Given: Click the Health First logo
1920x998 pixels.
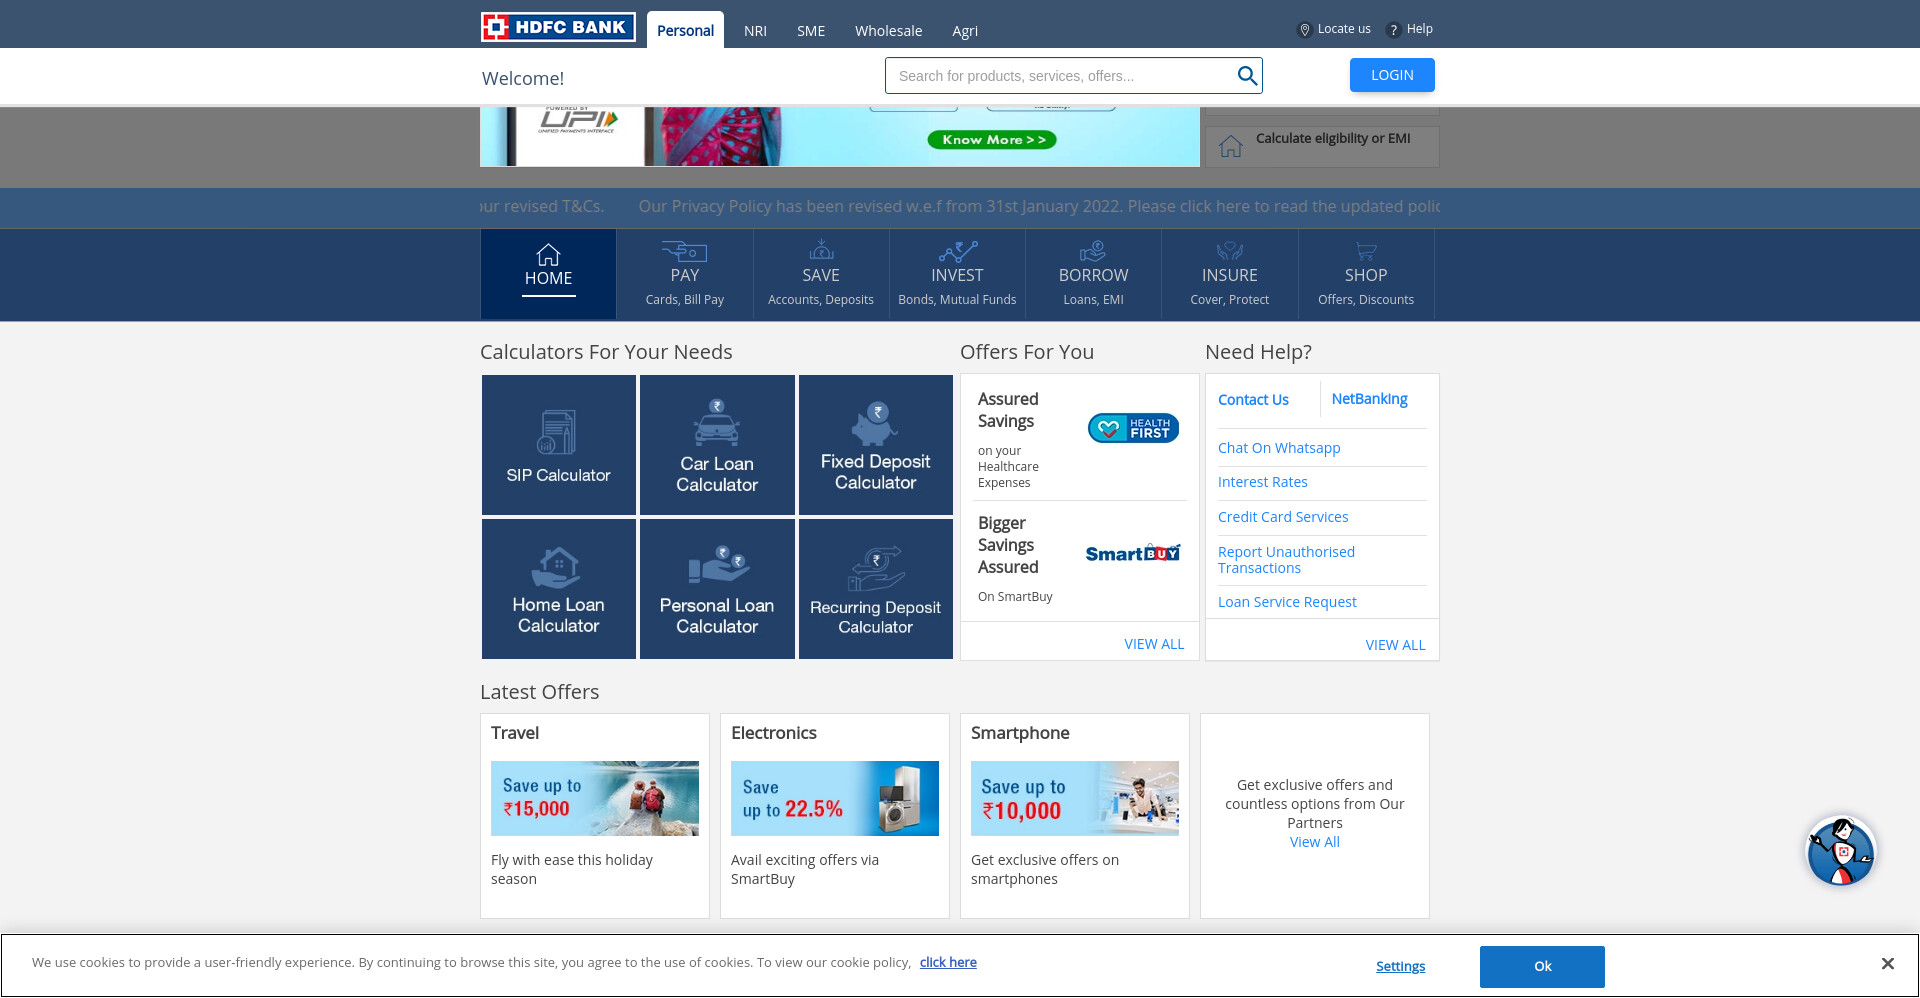Looking at the screenshot, I should [x=1133, y=428].
